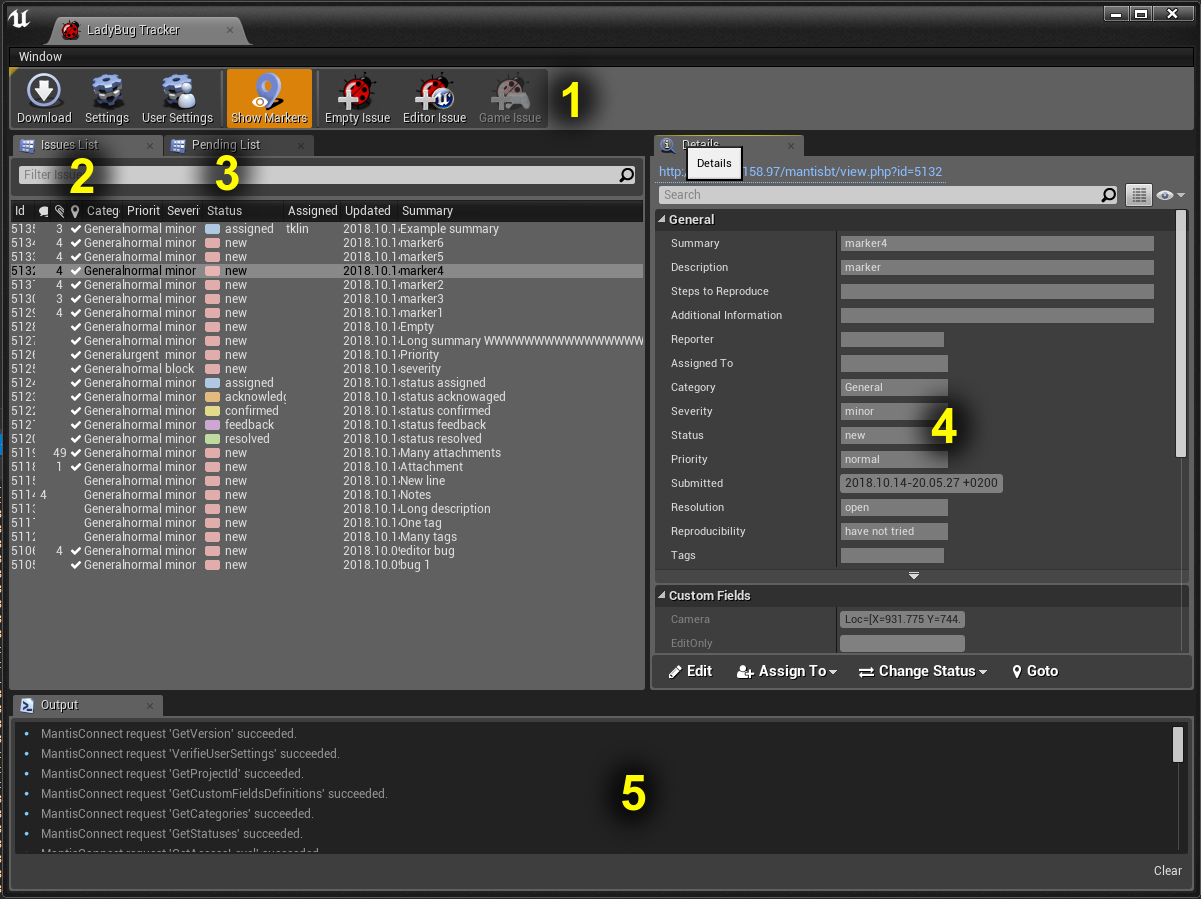1201x899 pixels.
Task: Collapse the Custom Fields section
Action: [663, 596]
